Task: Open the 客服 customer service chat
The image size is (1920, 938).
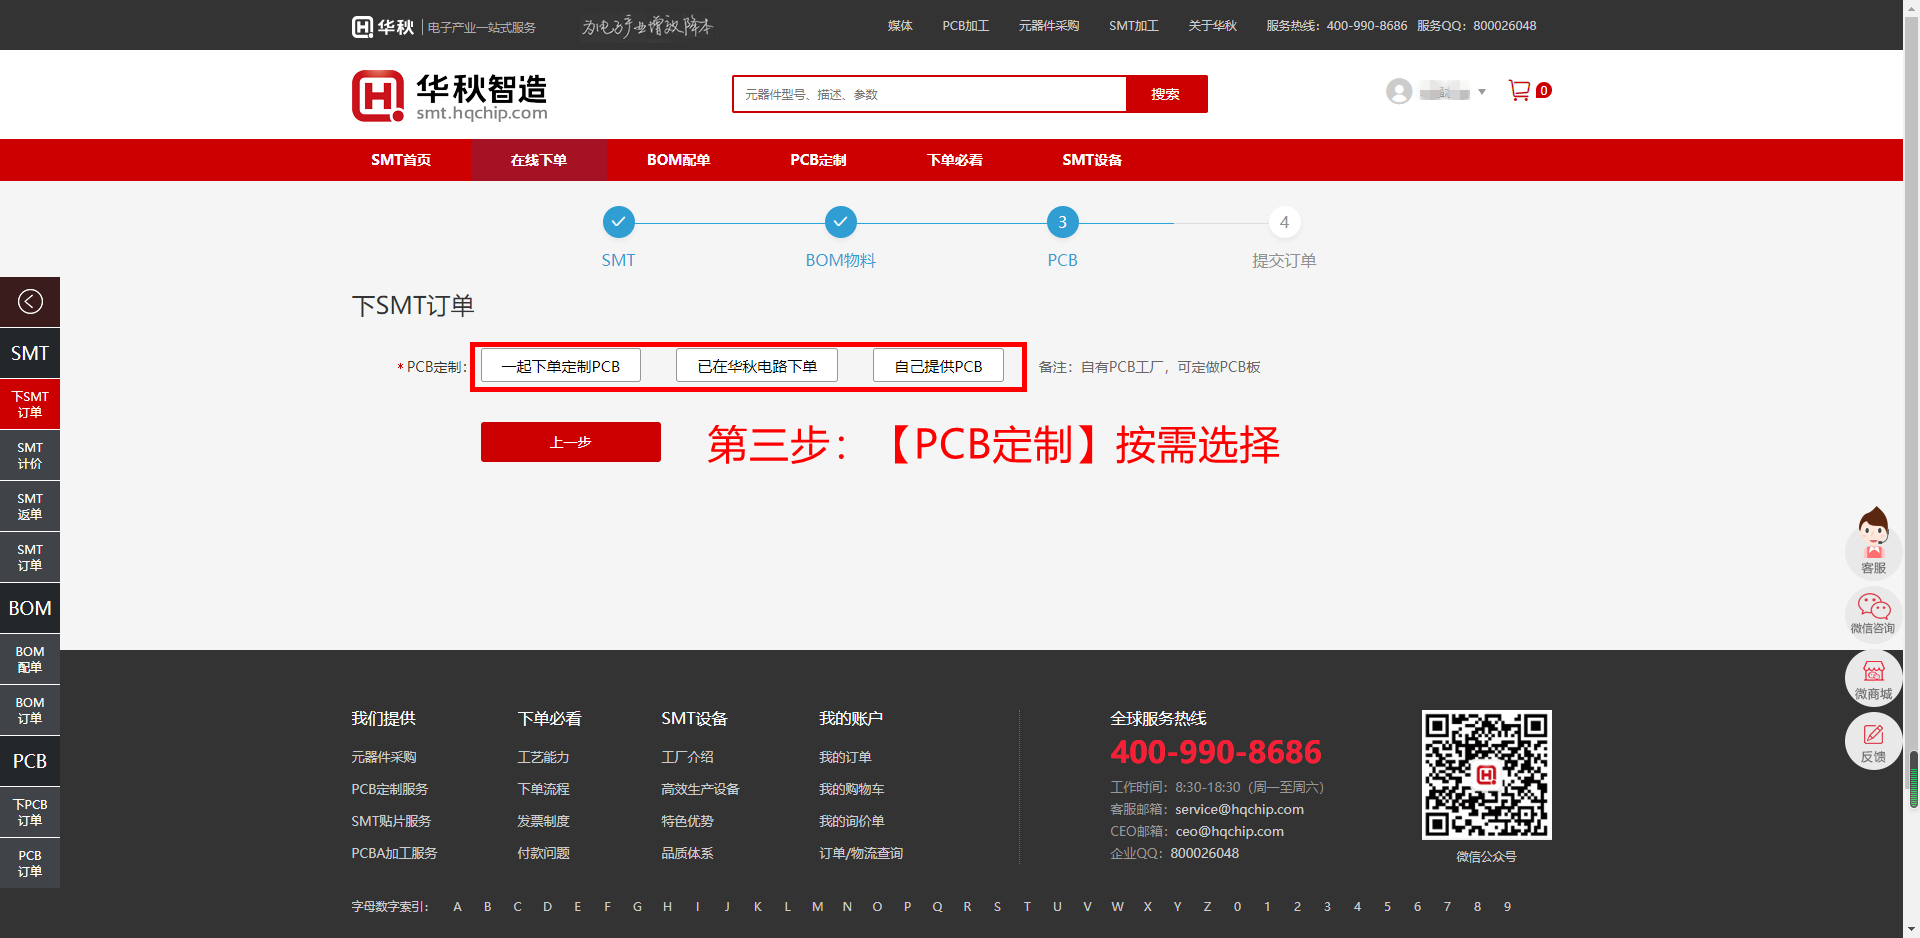Action: tap(1873, 542)
